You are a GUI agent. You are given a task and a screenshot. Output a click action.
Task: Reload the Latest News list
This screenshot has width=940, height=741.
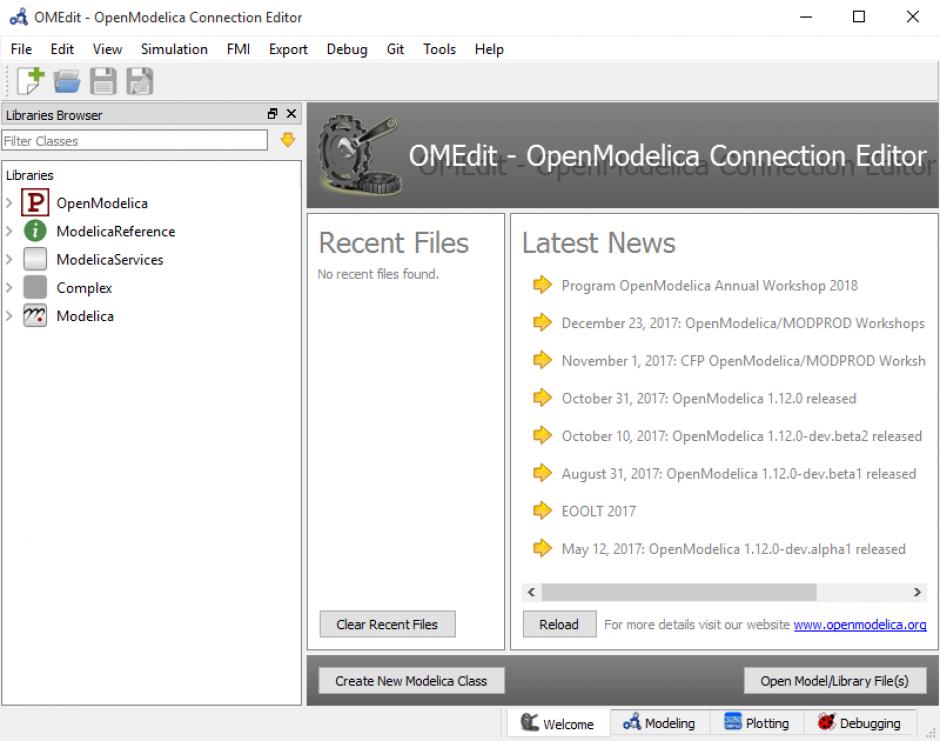[559, 624]
